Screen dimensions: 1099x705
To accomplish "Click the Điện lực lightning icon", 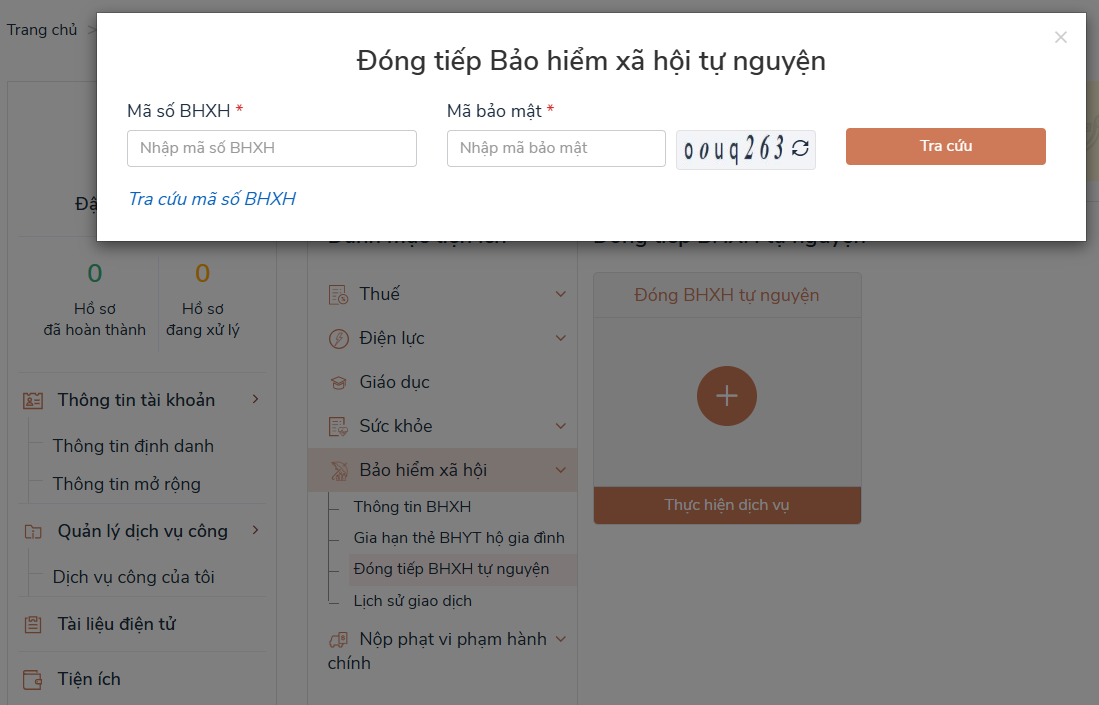I will pos(339,339).
